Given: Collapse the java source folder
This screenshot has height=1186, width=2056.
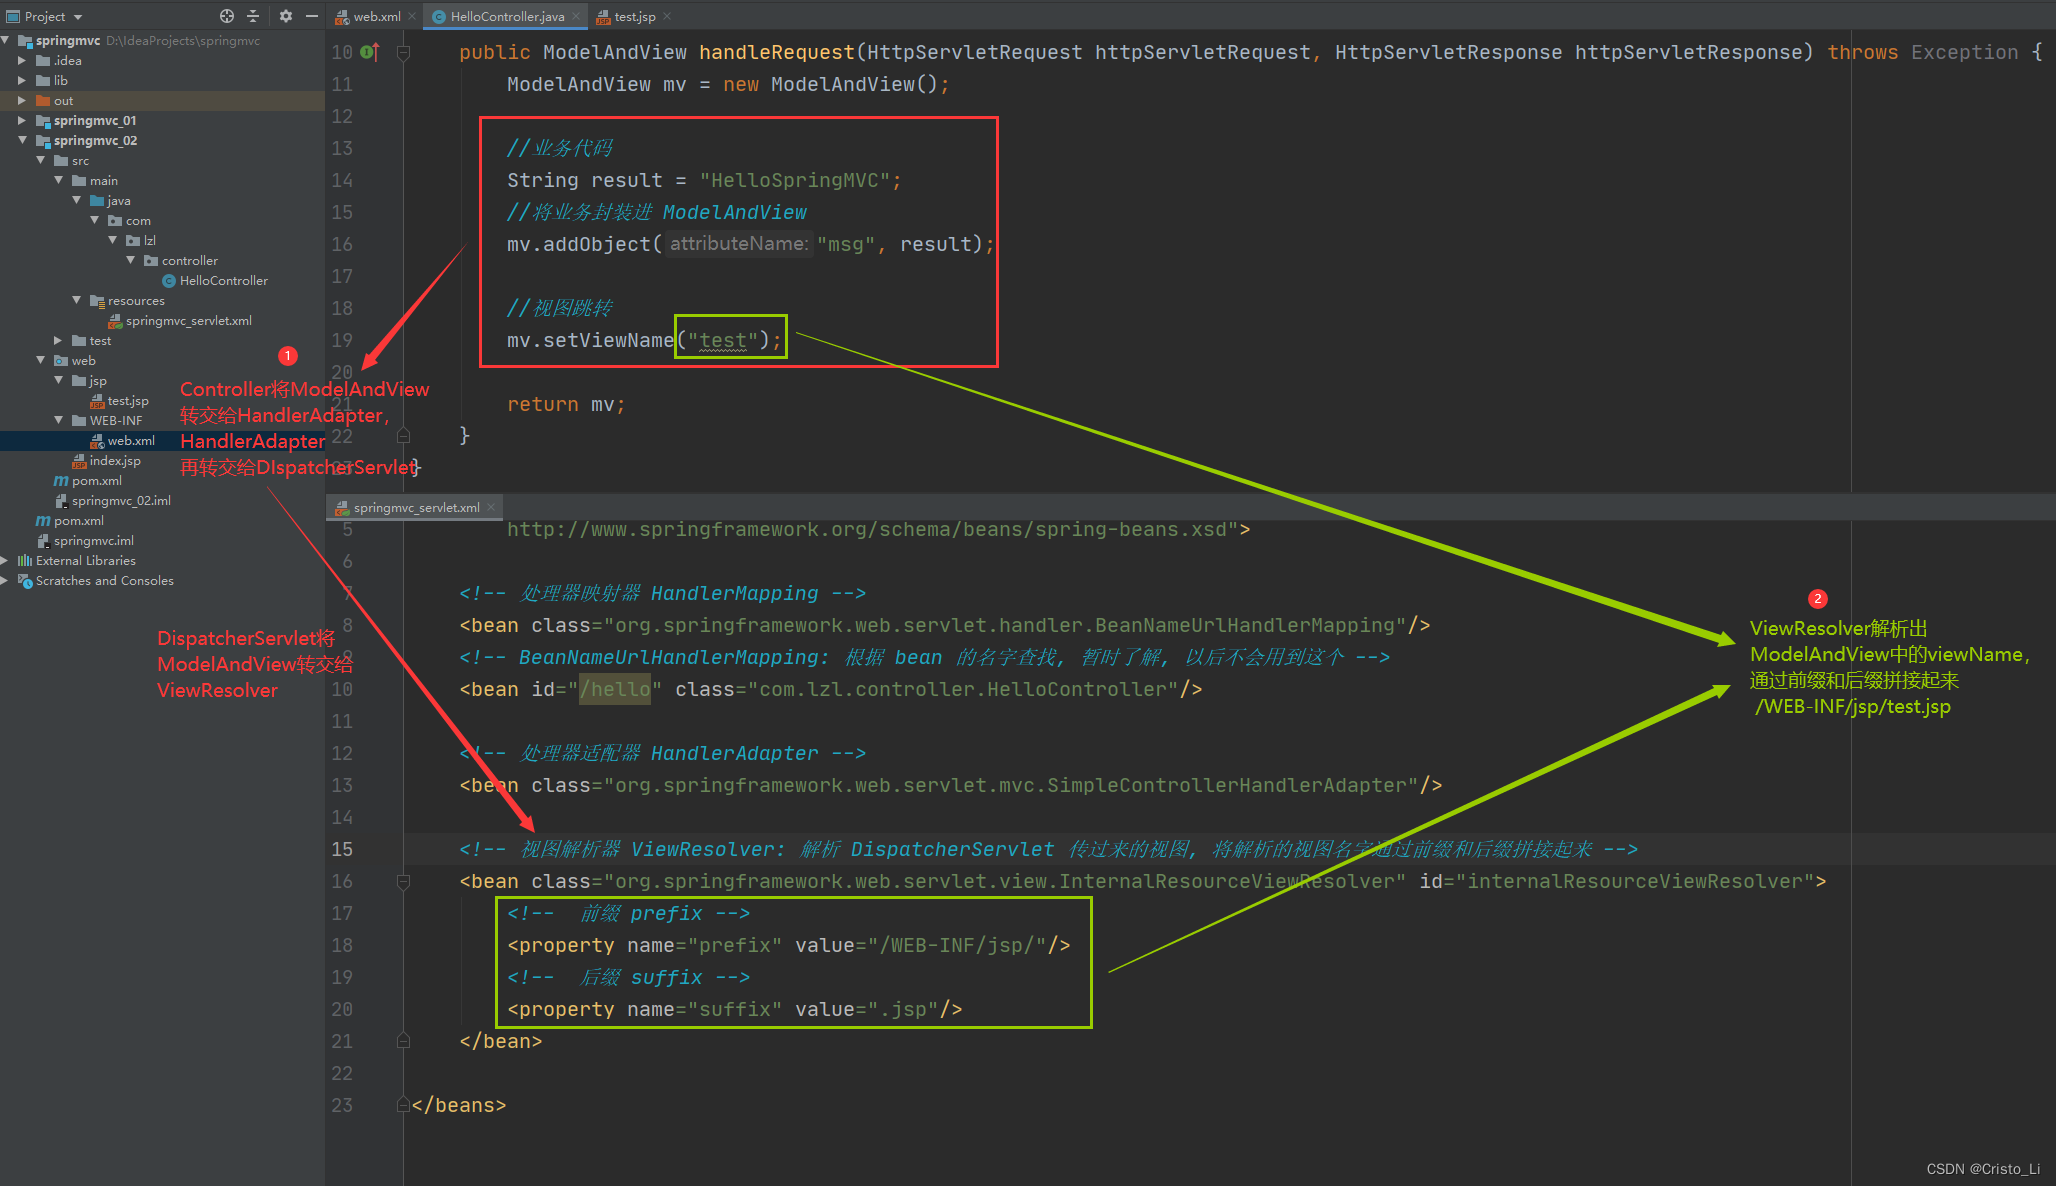Looking at the screenshot, I should click(76, 200).
